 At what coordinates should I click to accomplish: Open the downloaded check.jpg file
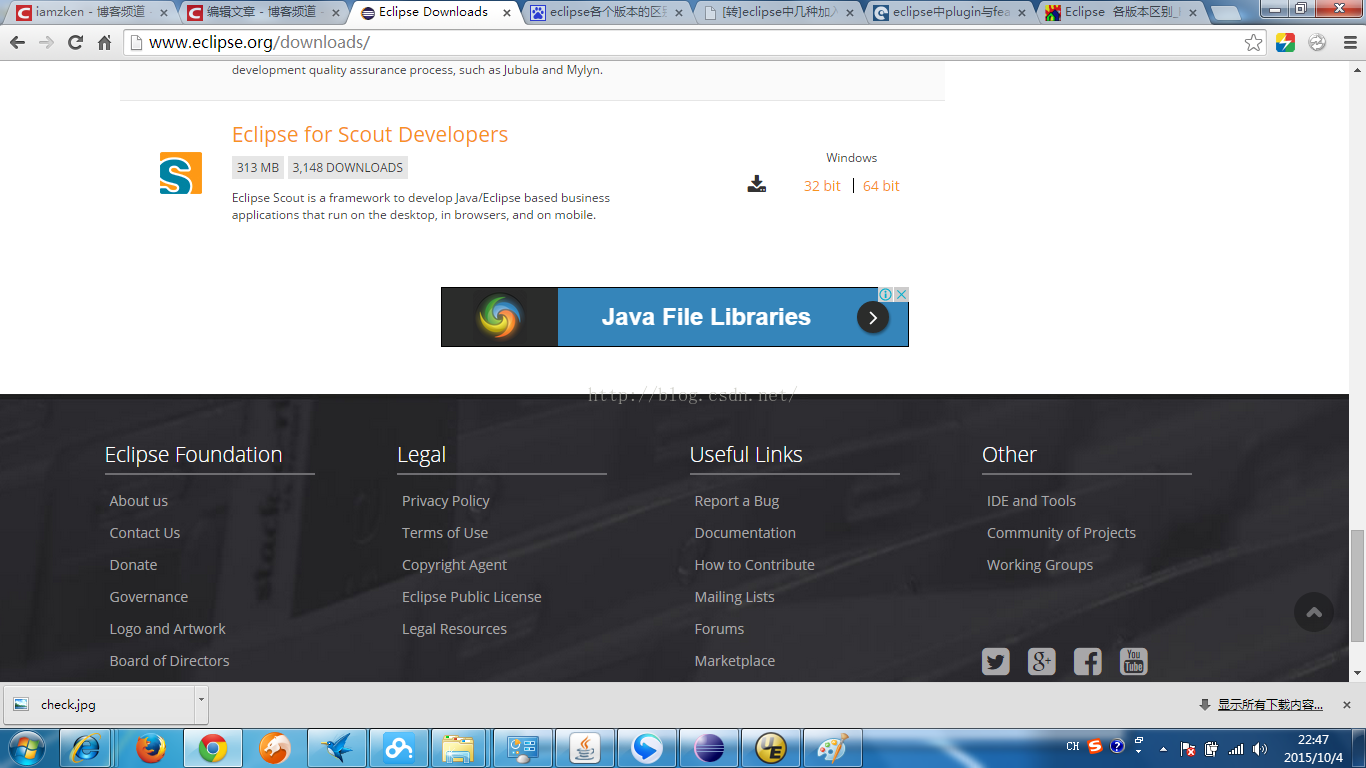[x=98, y=704]
